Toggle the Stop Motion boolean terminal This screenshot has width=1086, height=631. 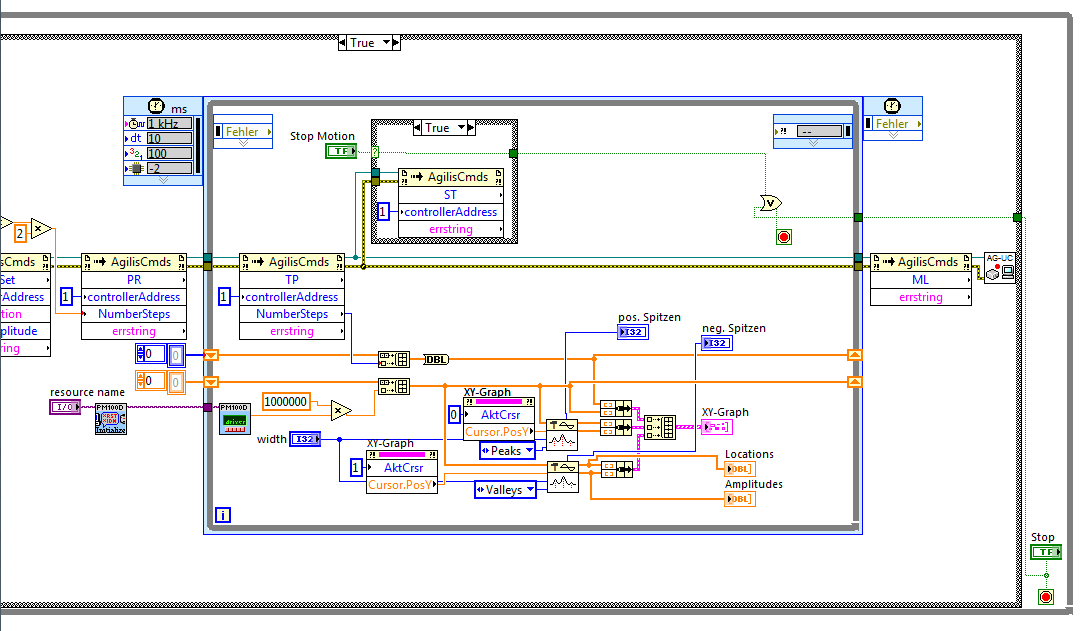tap(341, 150)
